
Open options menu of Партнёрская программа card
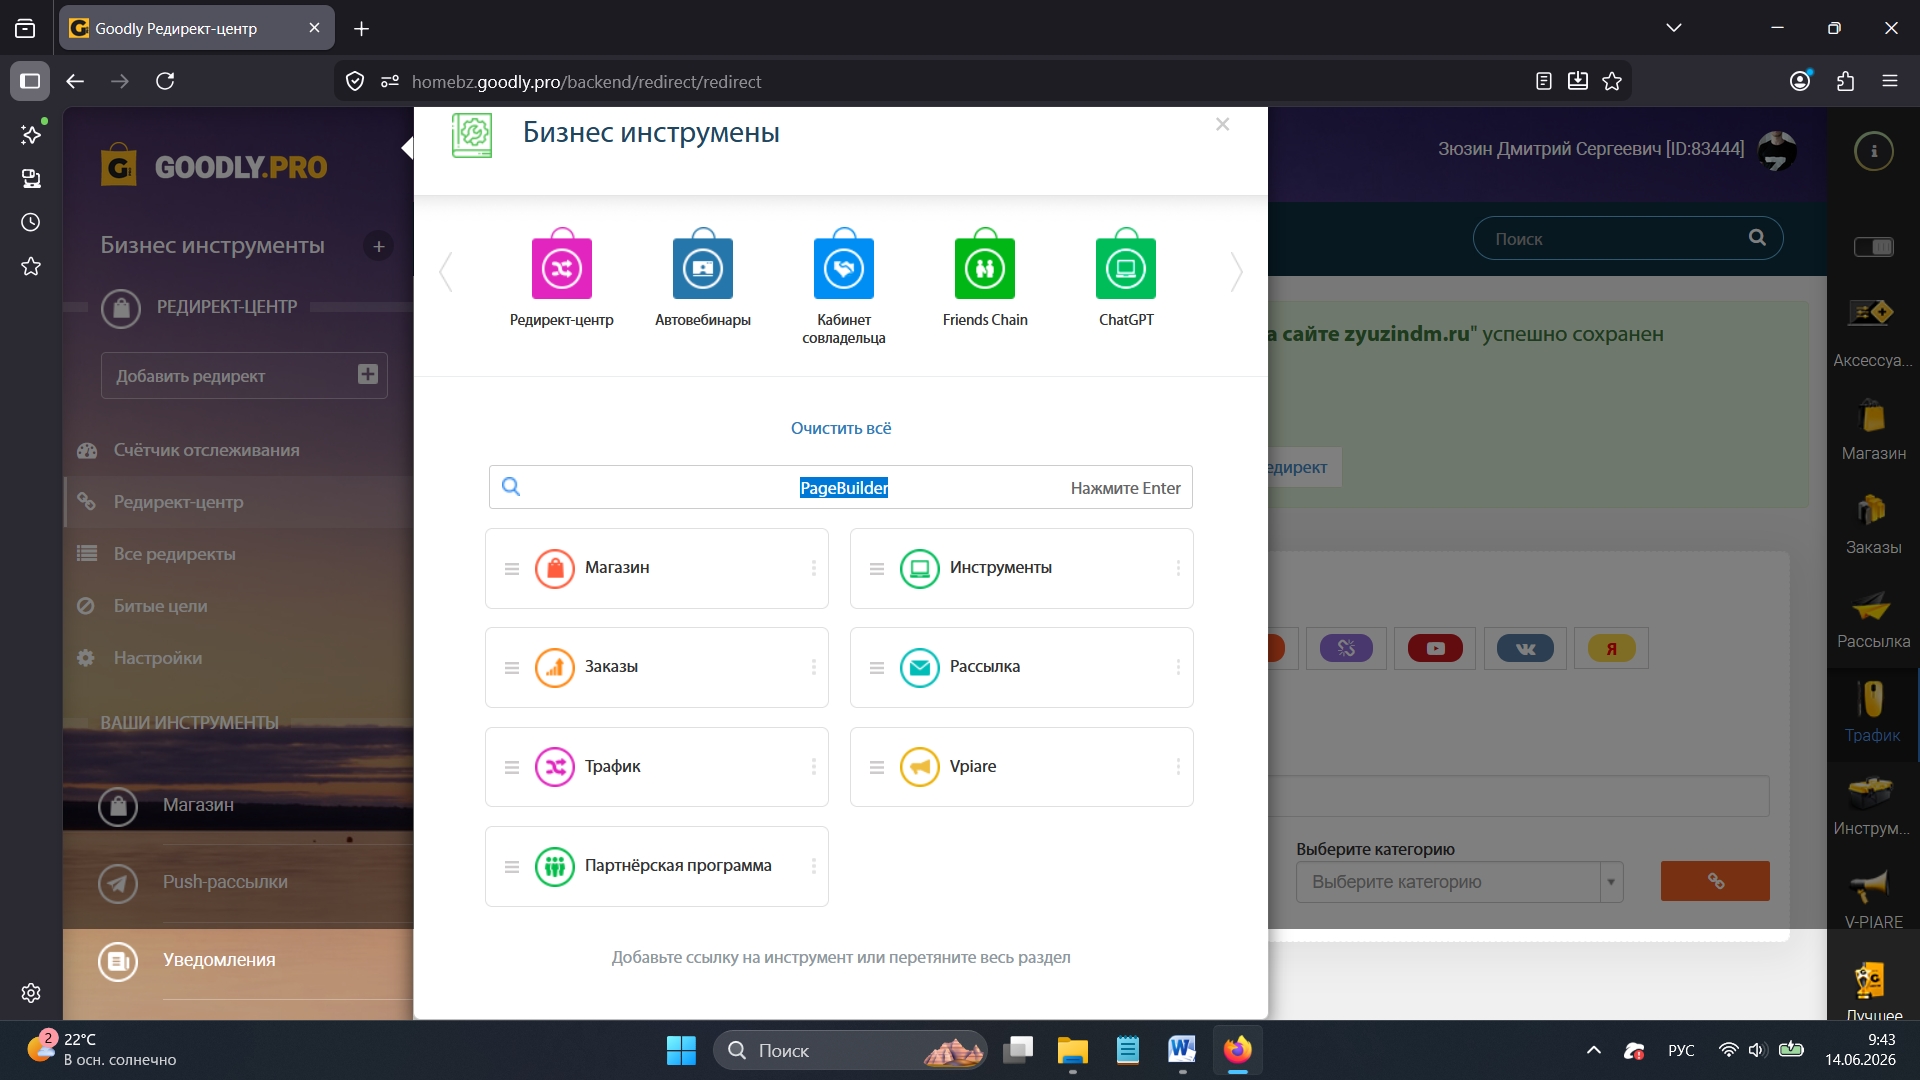[x=814, y=866]
